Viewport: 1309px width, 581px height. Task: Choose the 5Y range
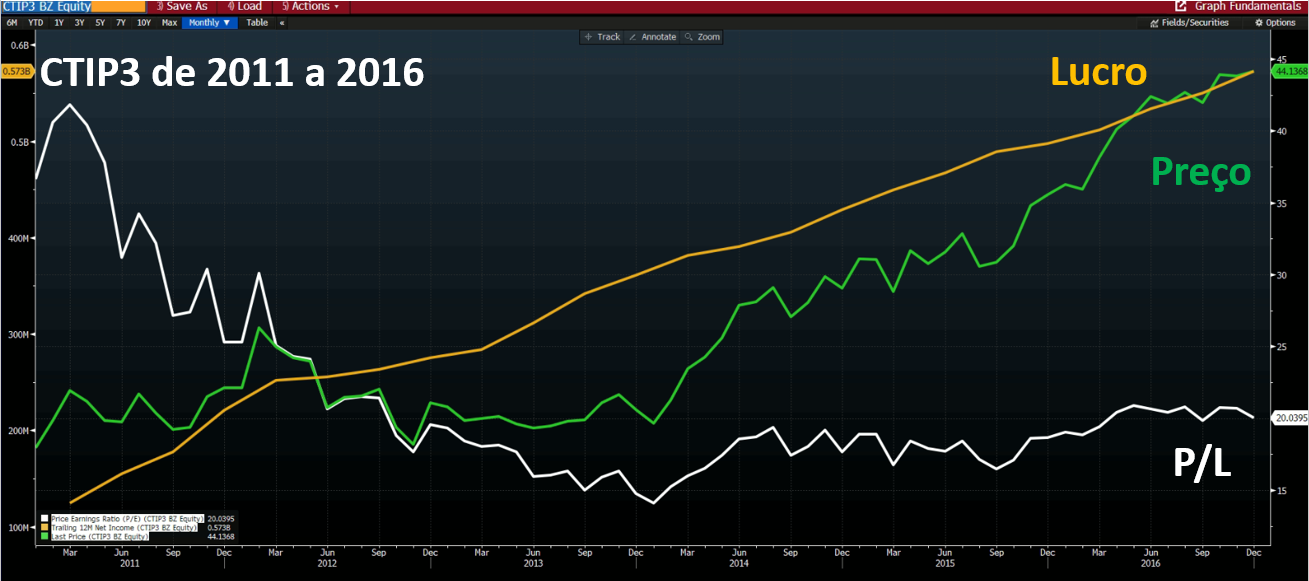click(101, 22)
